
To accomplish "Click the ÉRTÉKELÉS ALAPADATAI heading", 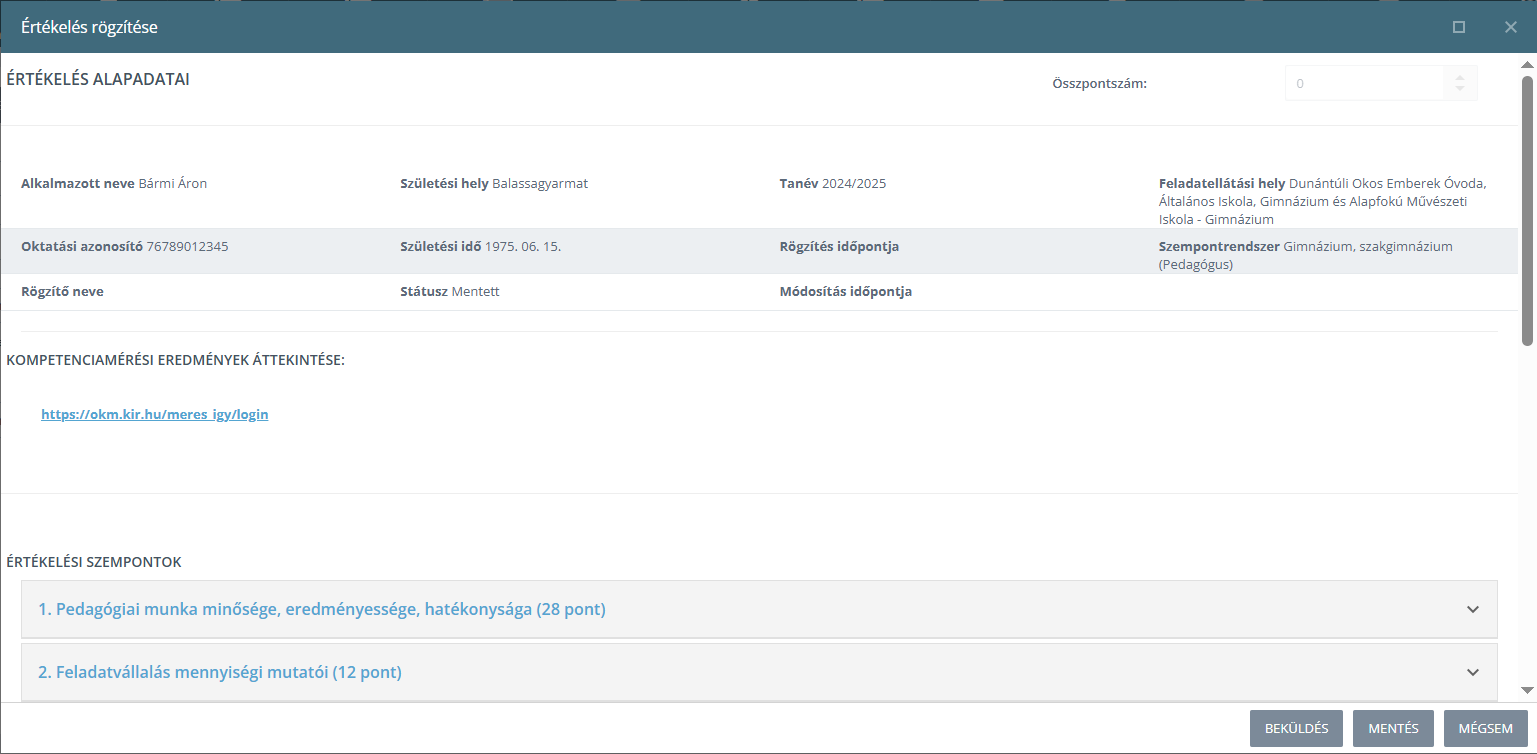I will (98, 80).
